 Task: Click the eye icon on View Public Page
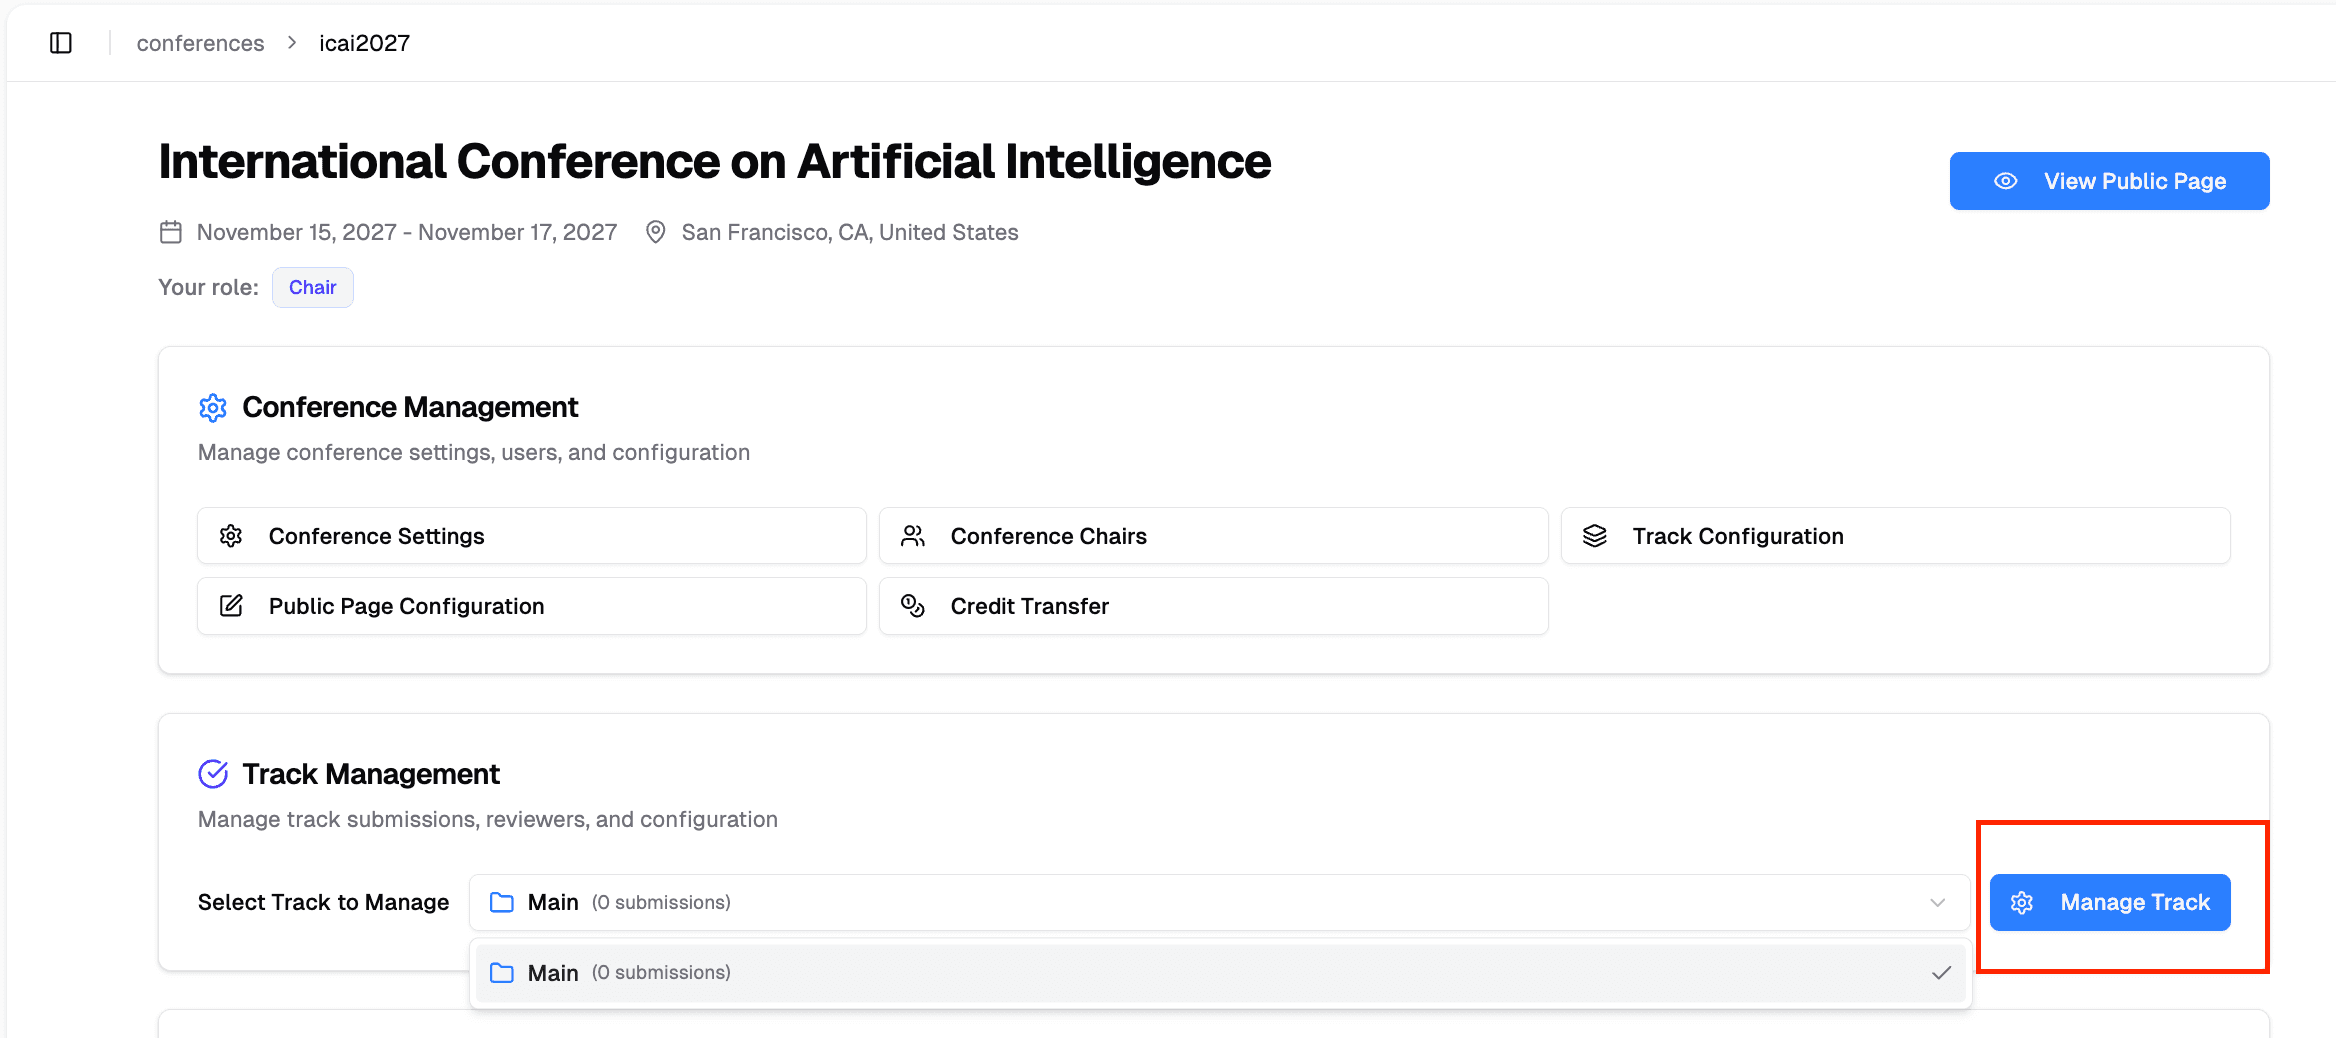(2005, 181)
